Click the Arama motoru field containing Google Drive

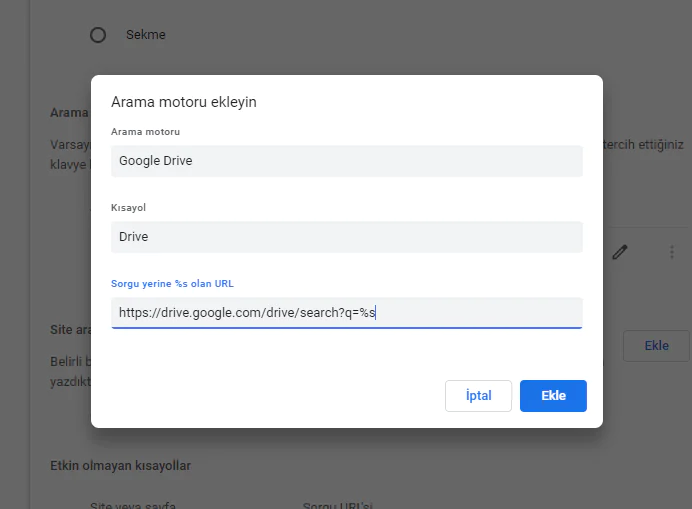pyautogui.click(x=346, y=161)
